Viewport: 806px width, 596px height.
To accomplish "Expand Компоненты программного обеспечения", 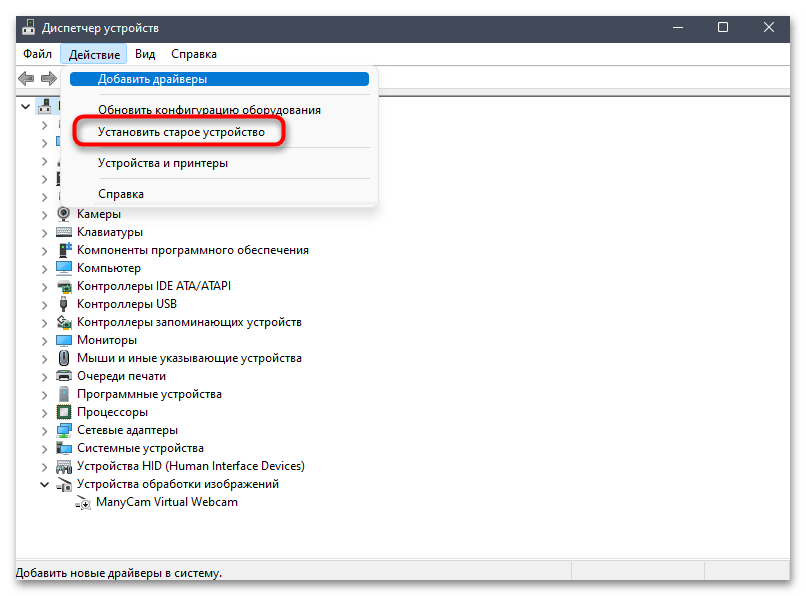I will click(x=44, y=250).
